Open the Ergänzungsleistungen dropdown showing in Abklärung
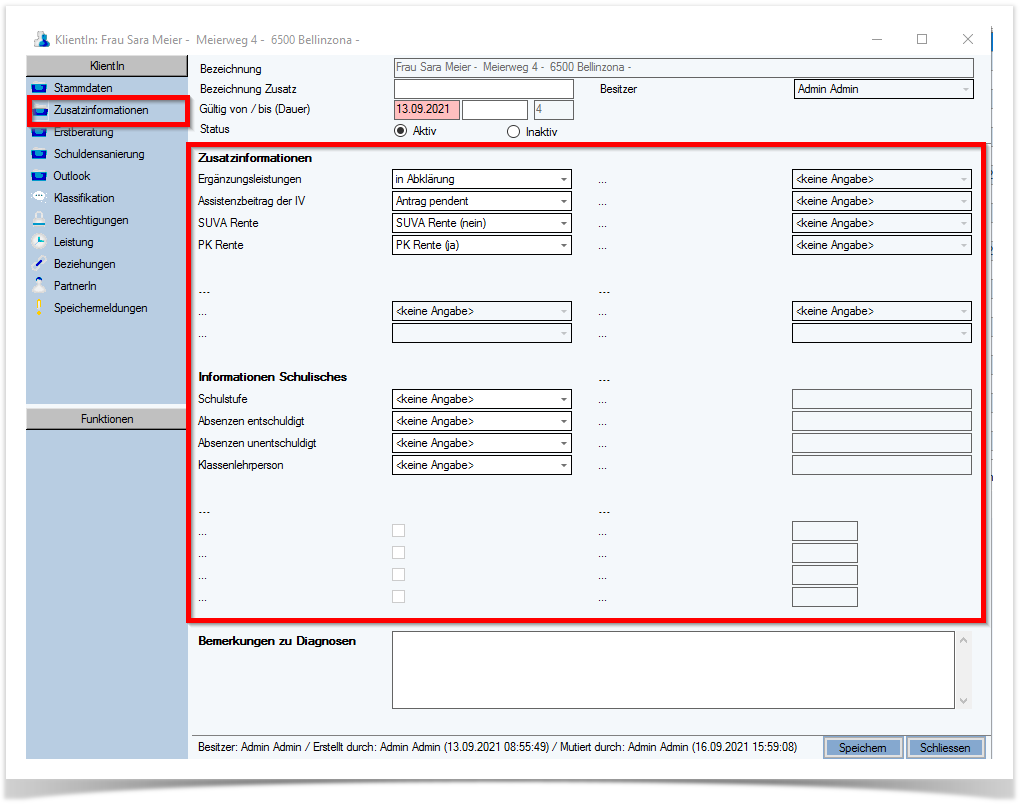This screenshot has height=808, width=1027. pyautogui.click(x=482, y=179)
